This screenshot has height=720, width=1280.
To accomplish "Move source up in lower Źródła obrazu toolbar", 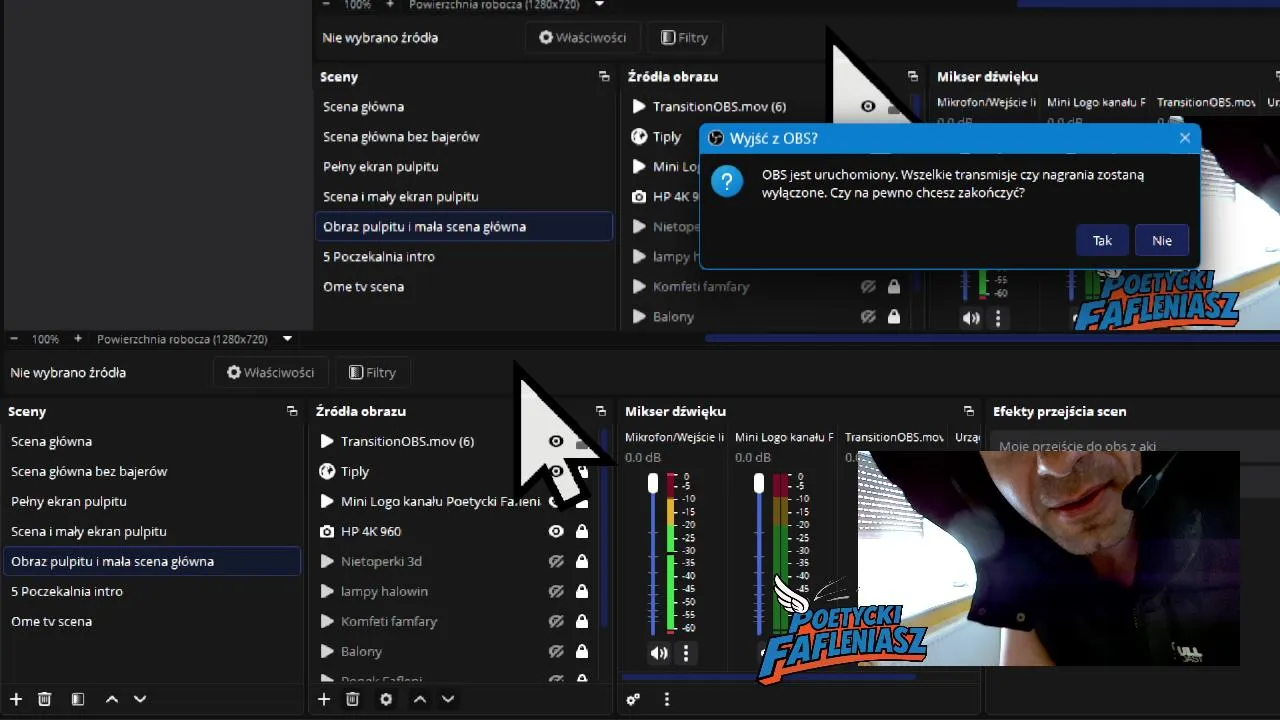I will (x=420, y=699).
